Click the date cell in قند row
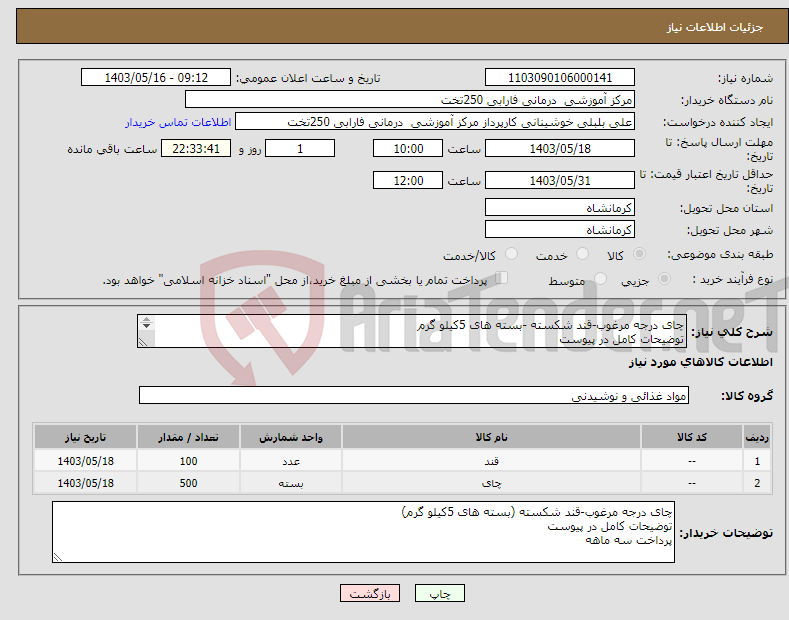Image resolution: width=789 pixels, height=620 pixels. (86, 460)
